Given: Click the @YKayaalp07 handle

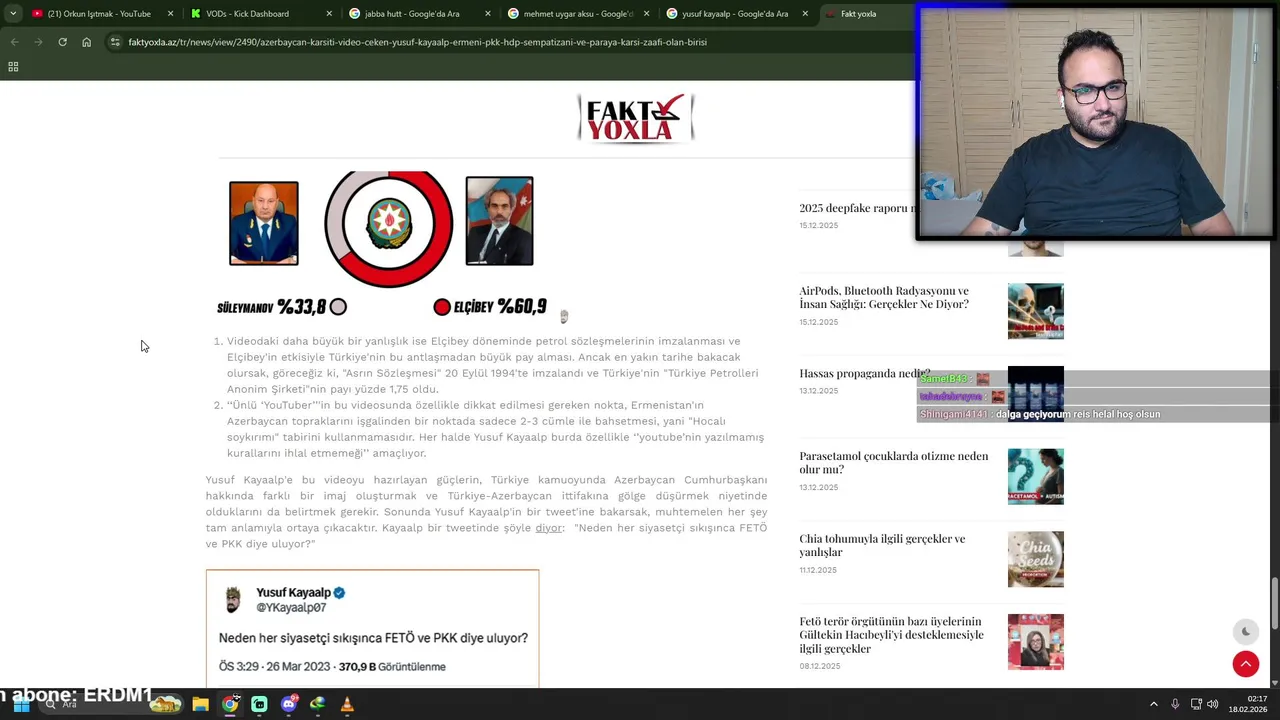Looking at the screenshot, I should point(292,608).
